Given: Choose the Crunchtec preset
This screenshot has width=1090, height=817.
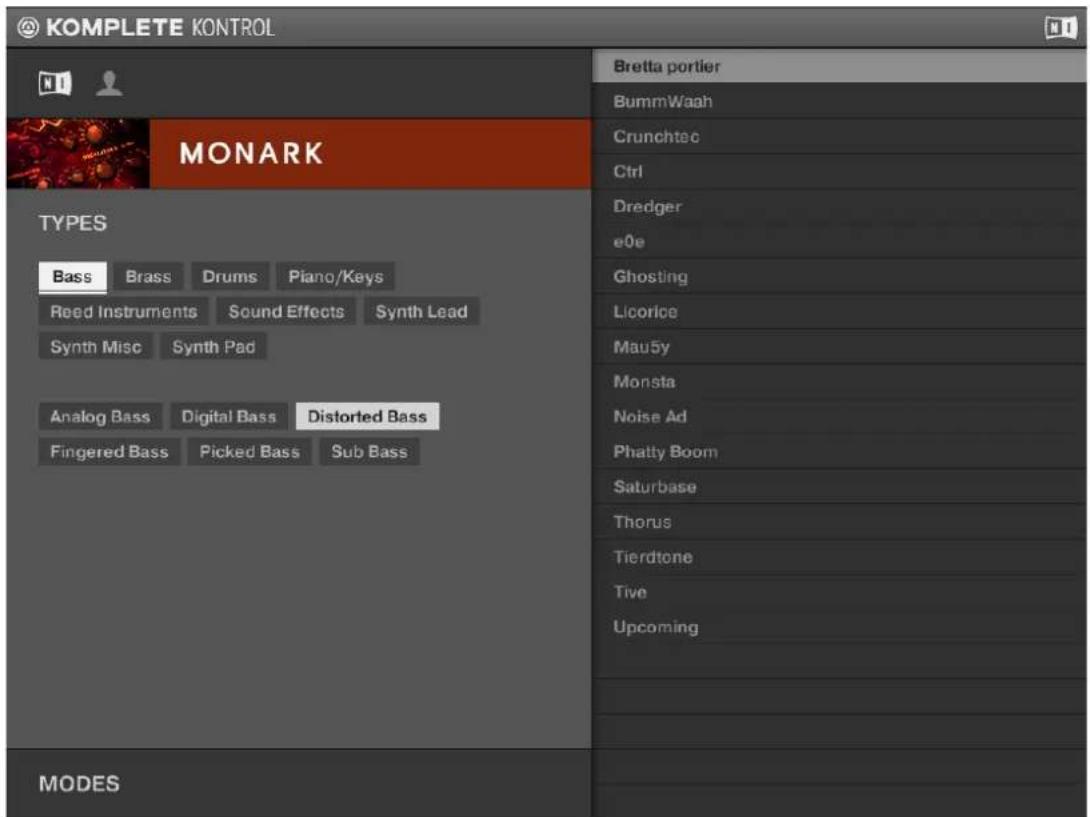Looking at the screenshot, I should [839, 136].
